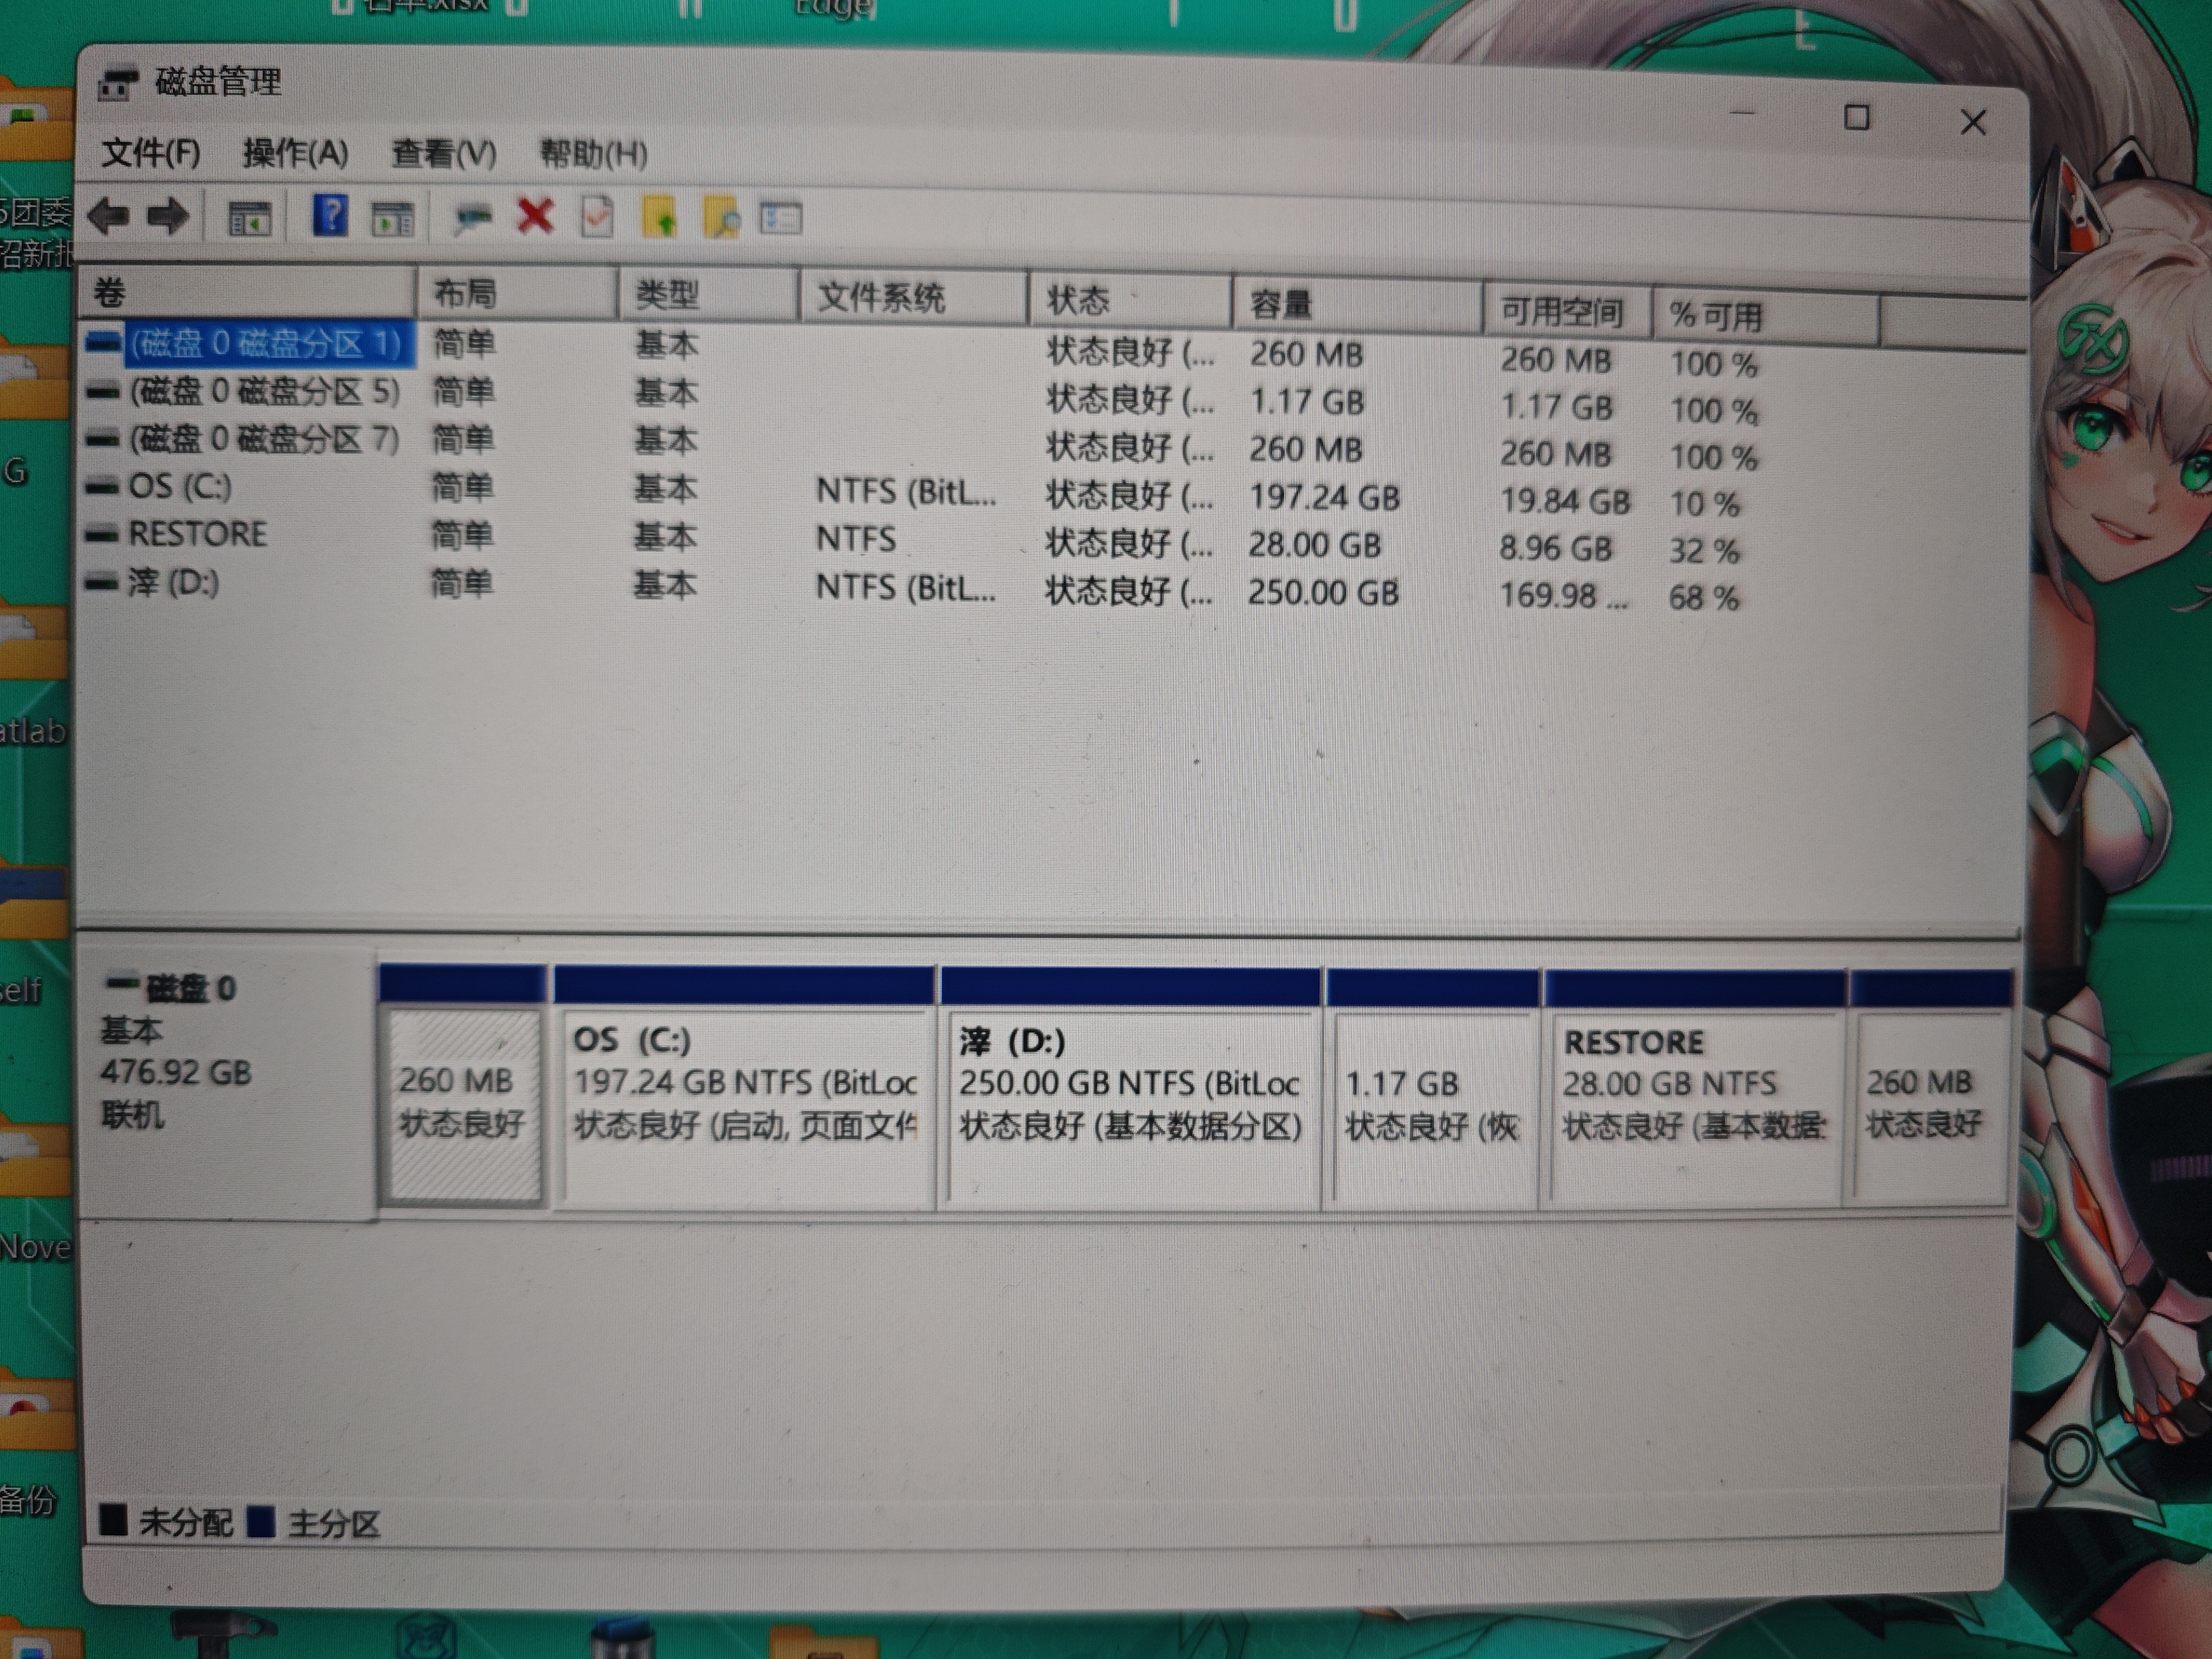Click the folder with magnifier icon
This screenshot has height=1659, width=2212.
pos(721,218)
